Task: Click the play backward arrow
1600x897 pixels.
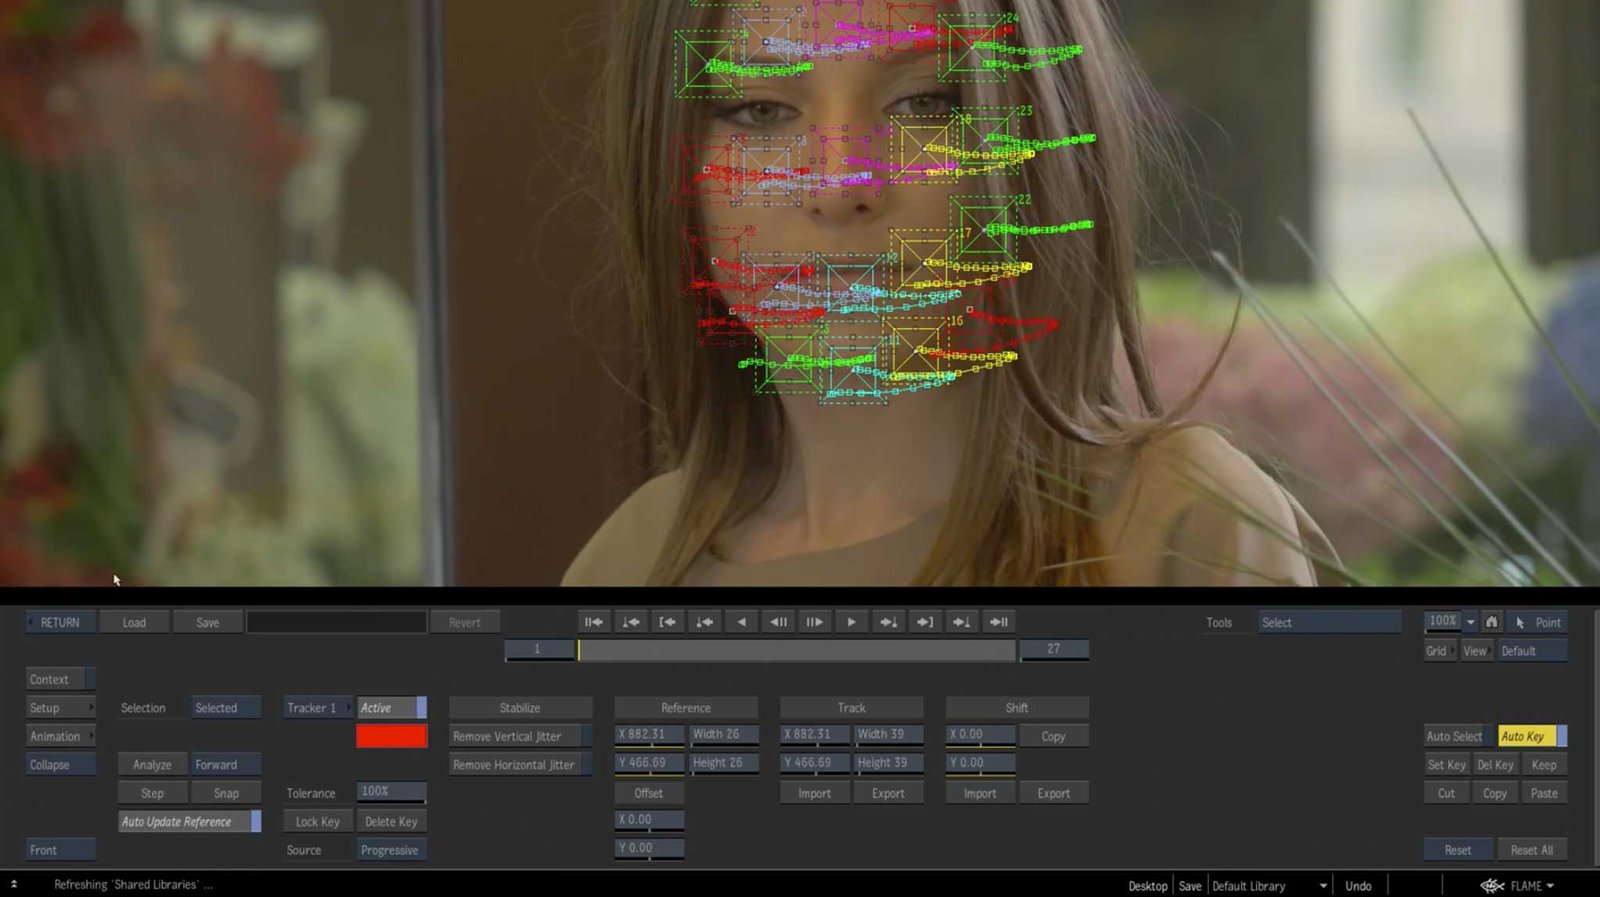Action: coord(741,622)
